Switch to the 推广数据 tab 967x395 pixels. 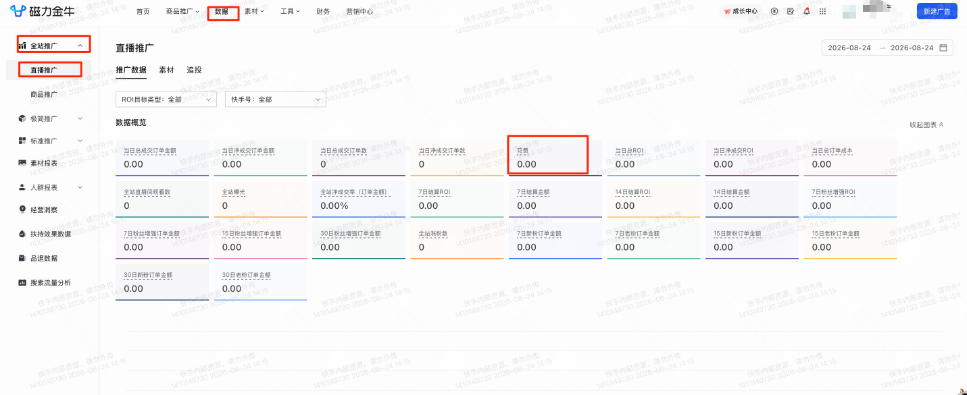(131, 70)
